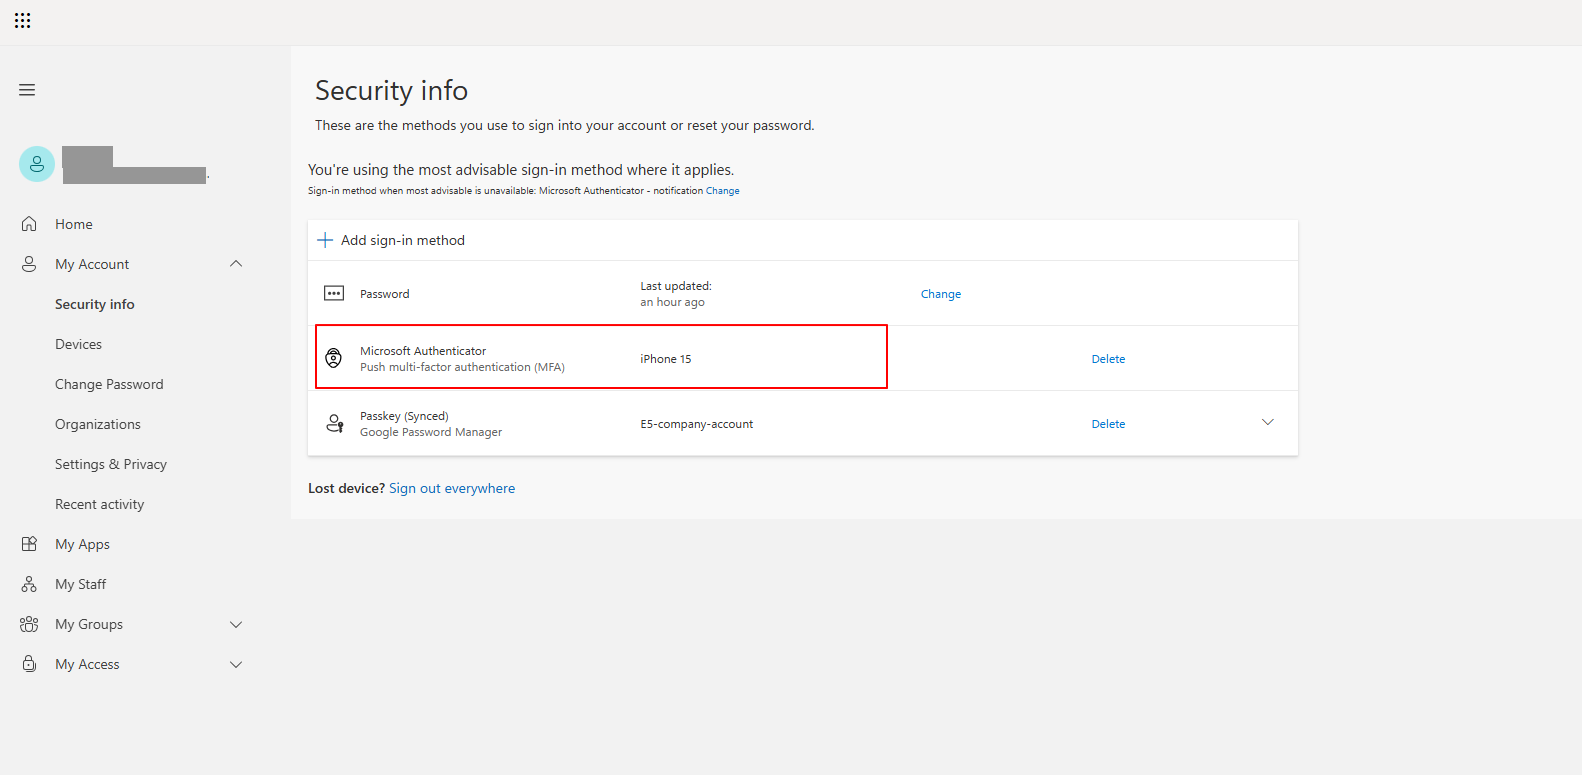This screenshot has width=1582, height=775.
Task: Click the Password row icon
Action: pos(334,294)
